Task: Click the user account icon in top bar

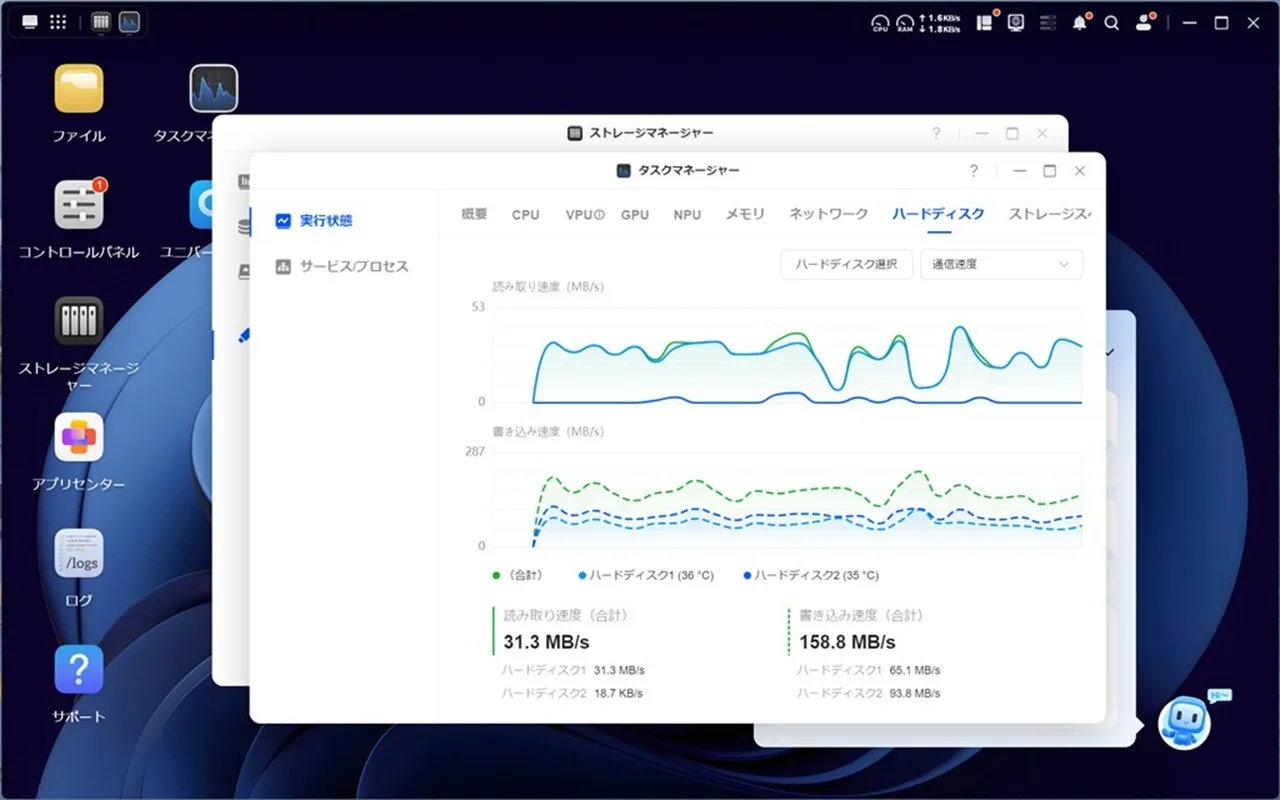Action: tap(1144, 23)
